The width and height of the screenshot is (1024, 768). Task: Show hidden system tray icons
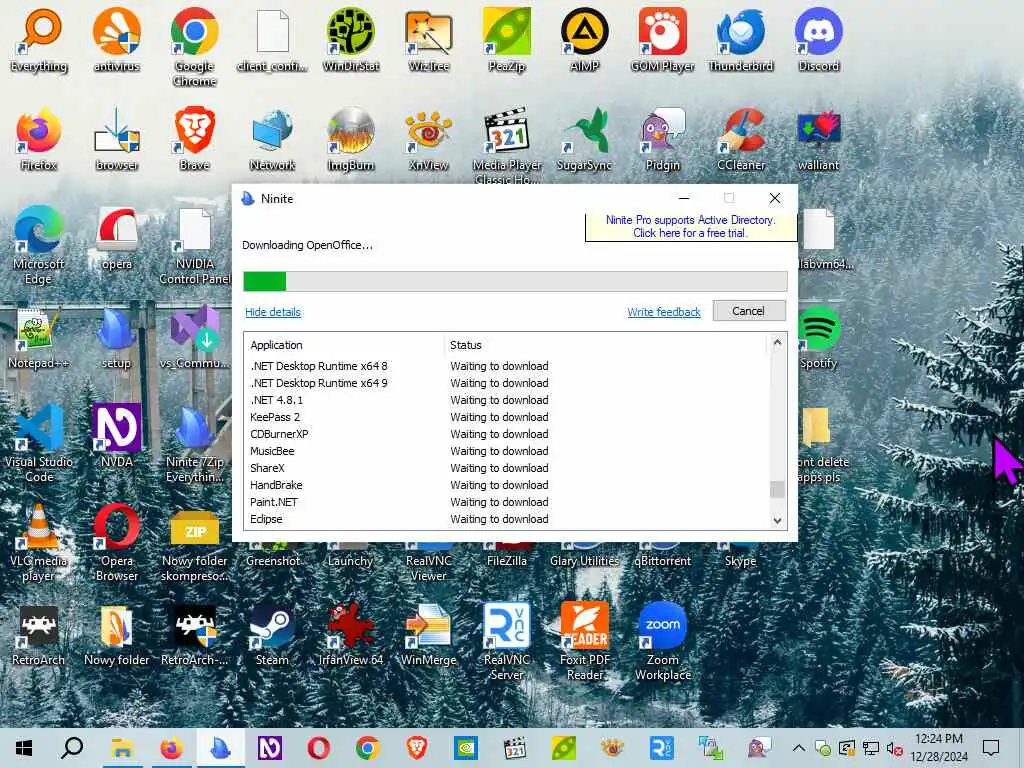coord(798,748)
